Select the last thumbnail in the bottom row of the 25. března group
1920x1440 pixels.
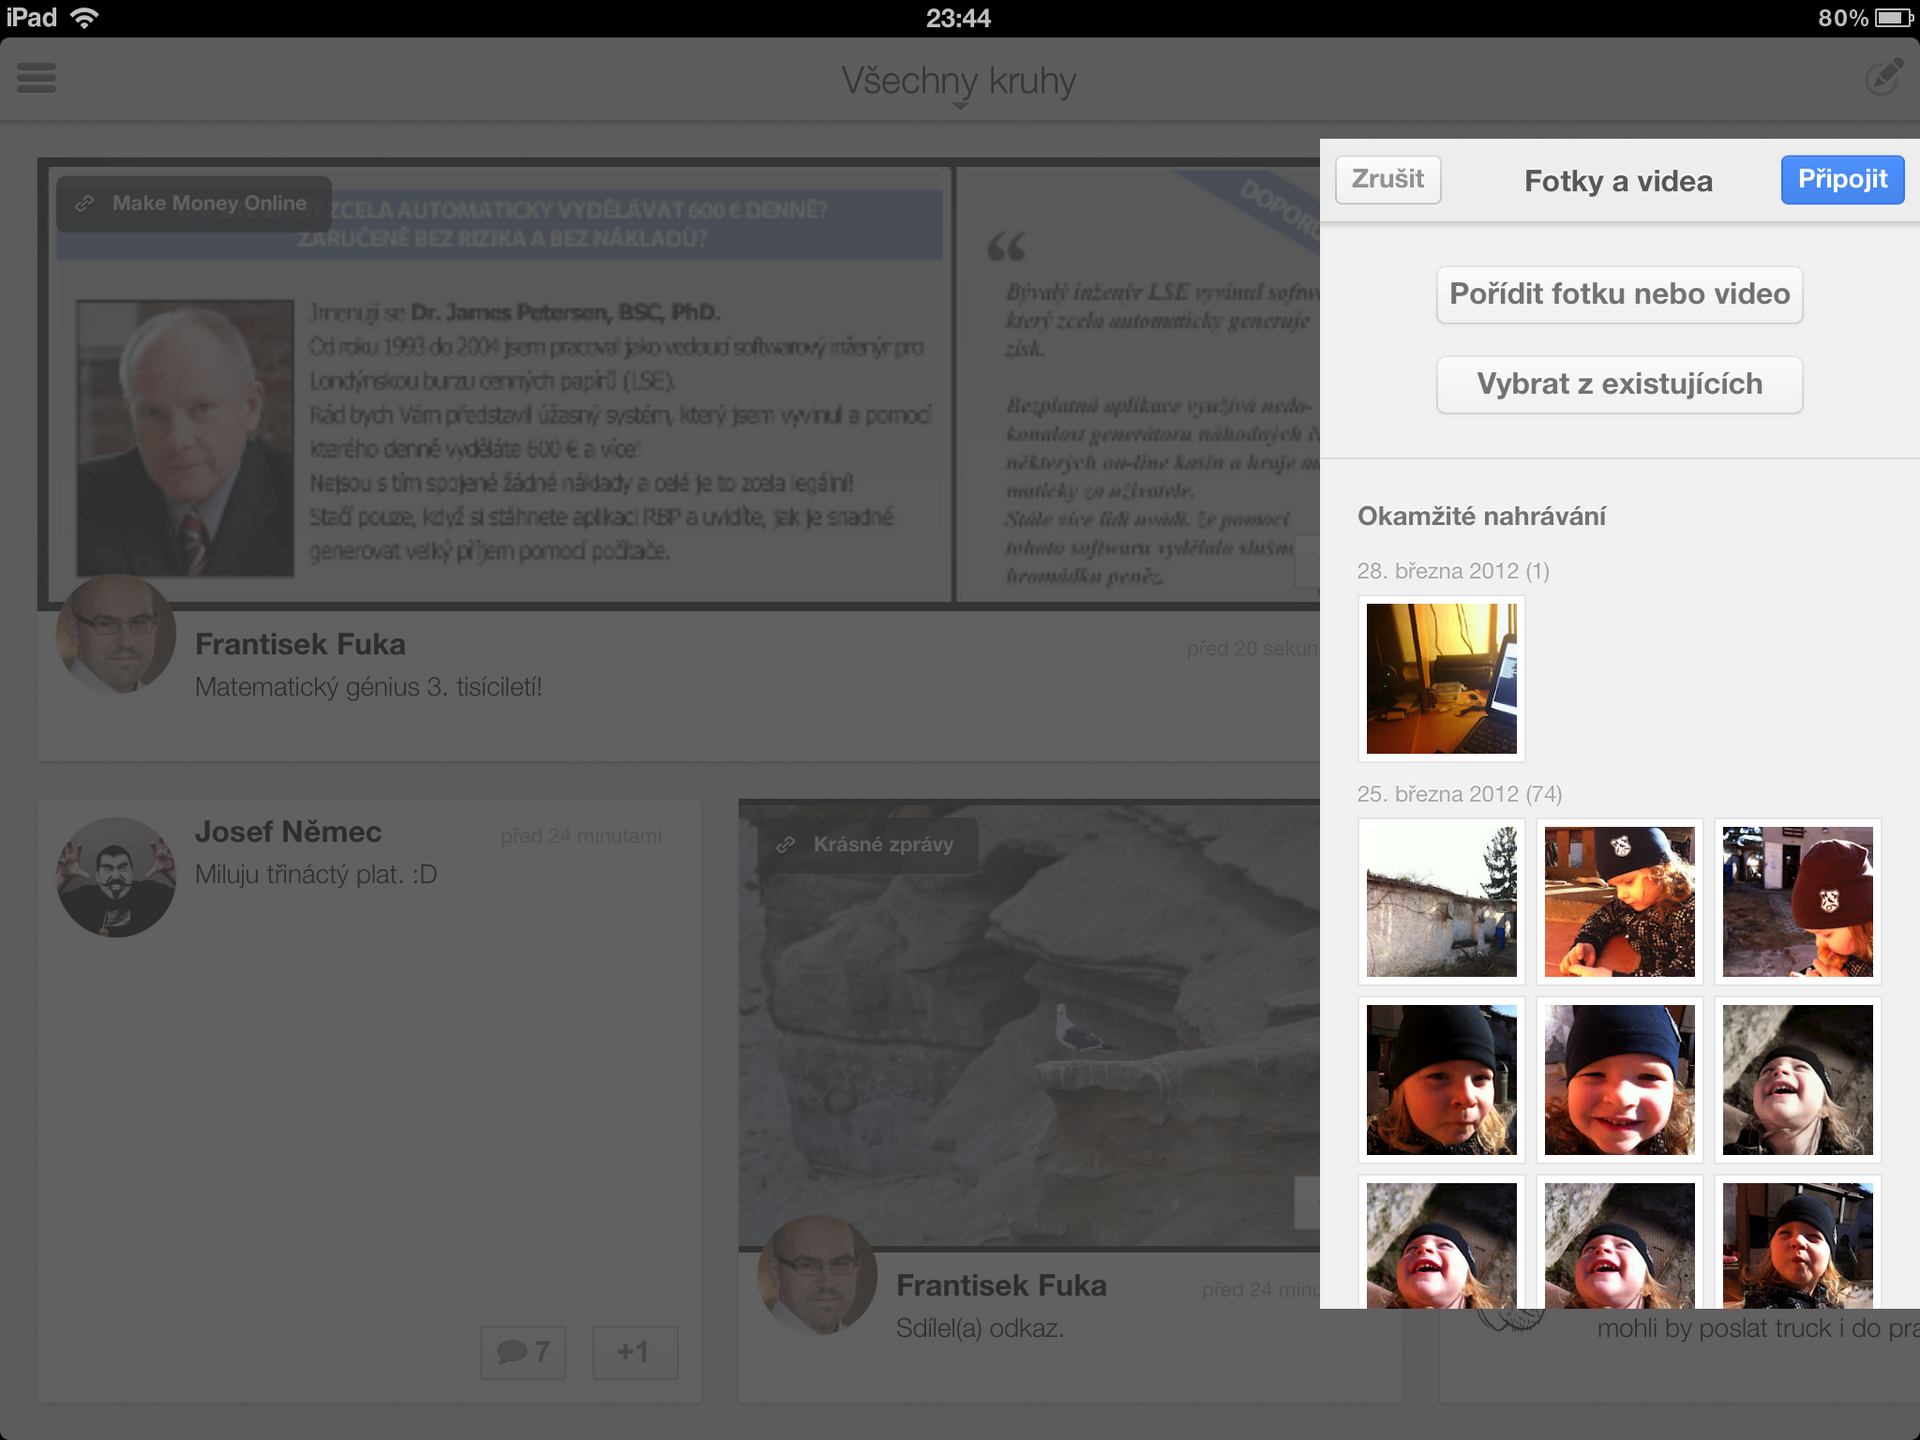tap(1797, 1243)
